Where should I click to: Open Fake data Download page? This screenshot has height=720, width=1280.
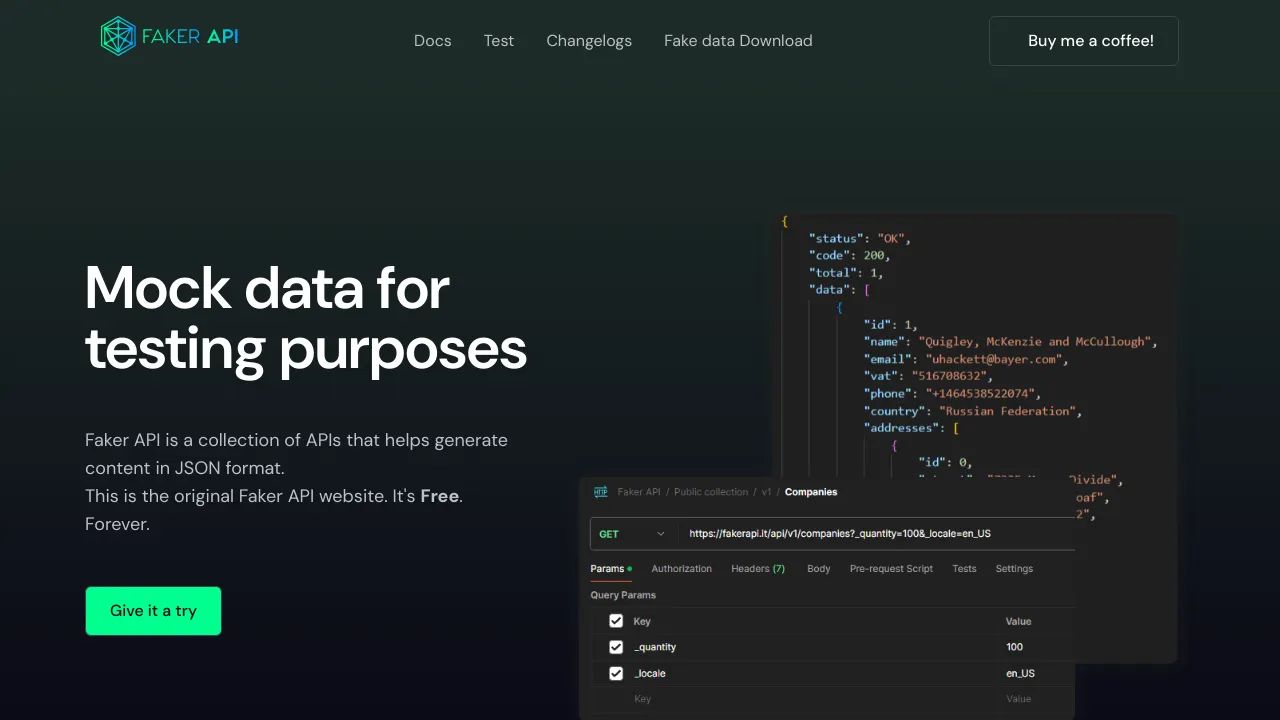point(738,41)
